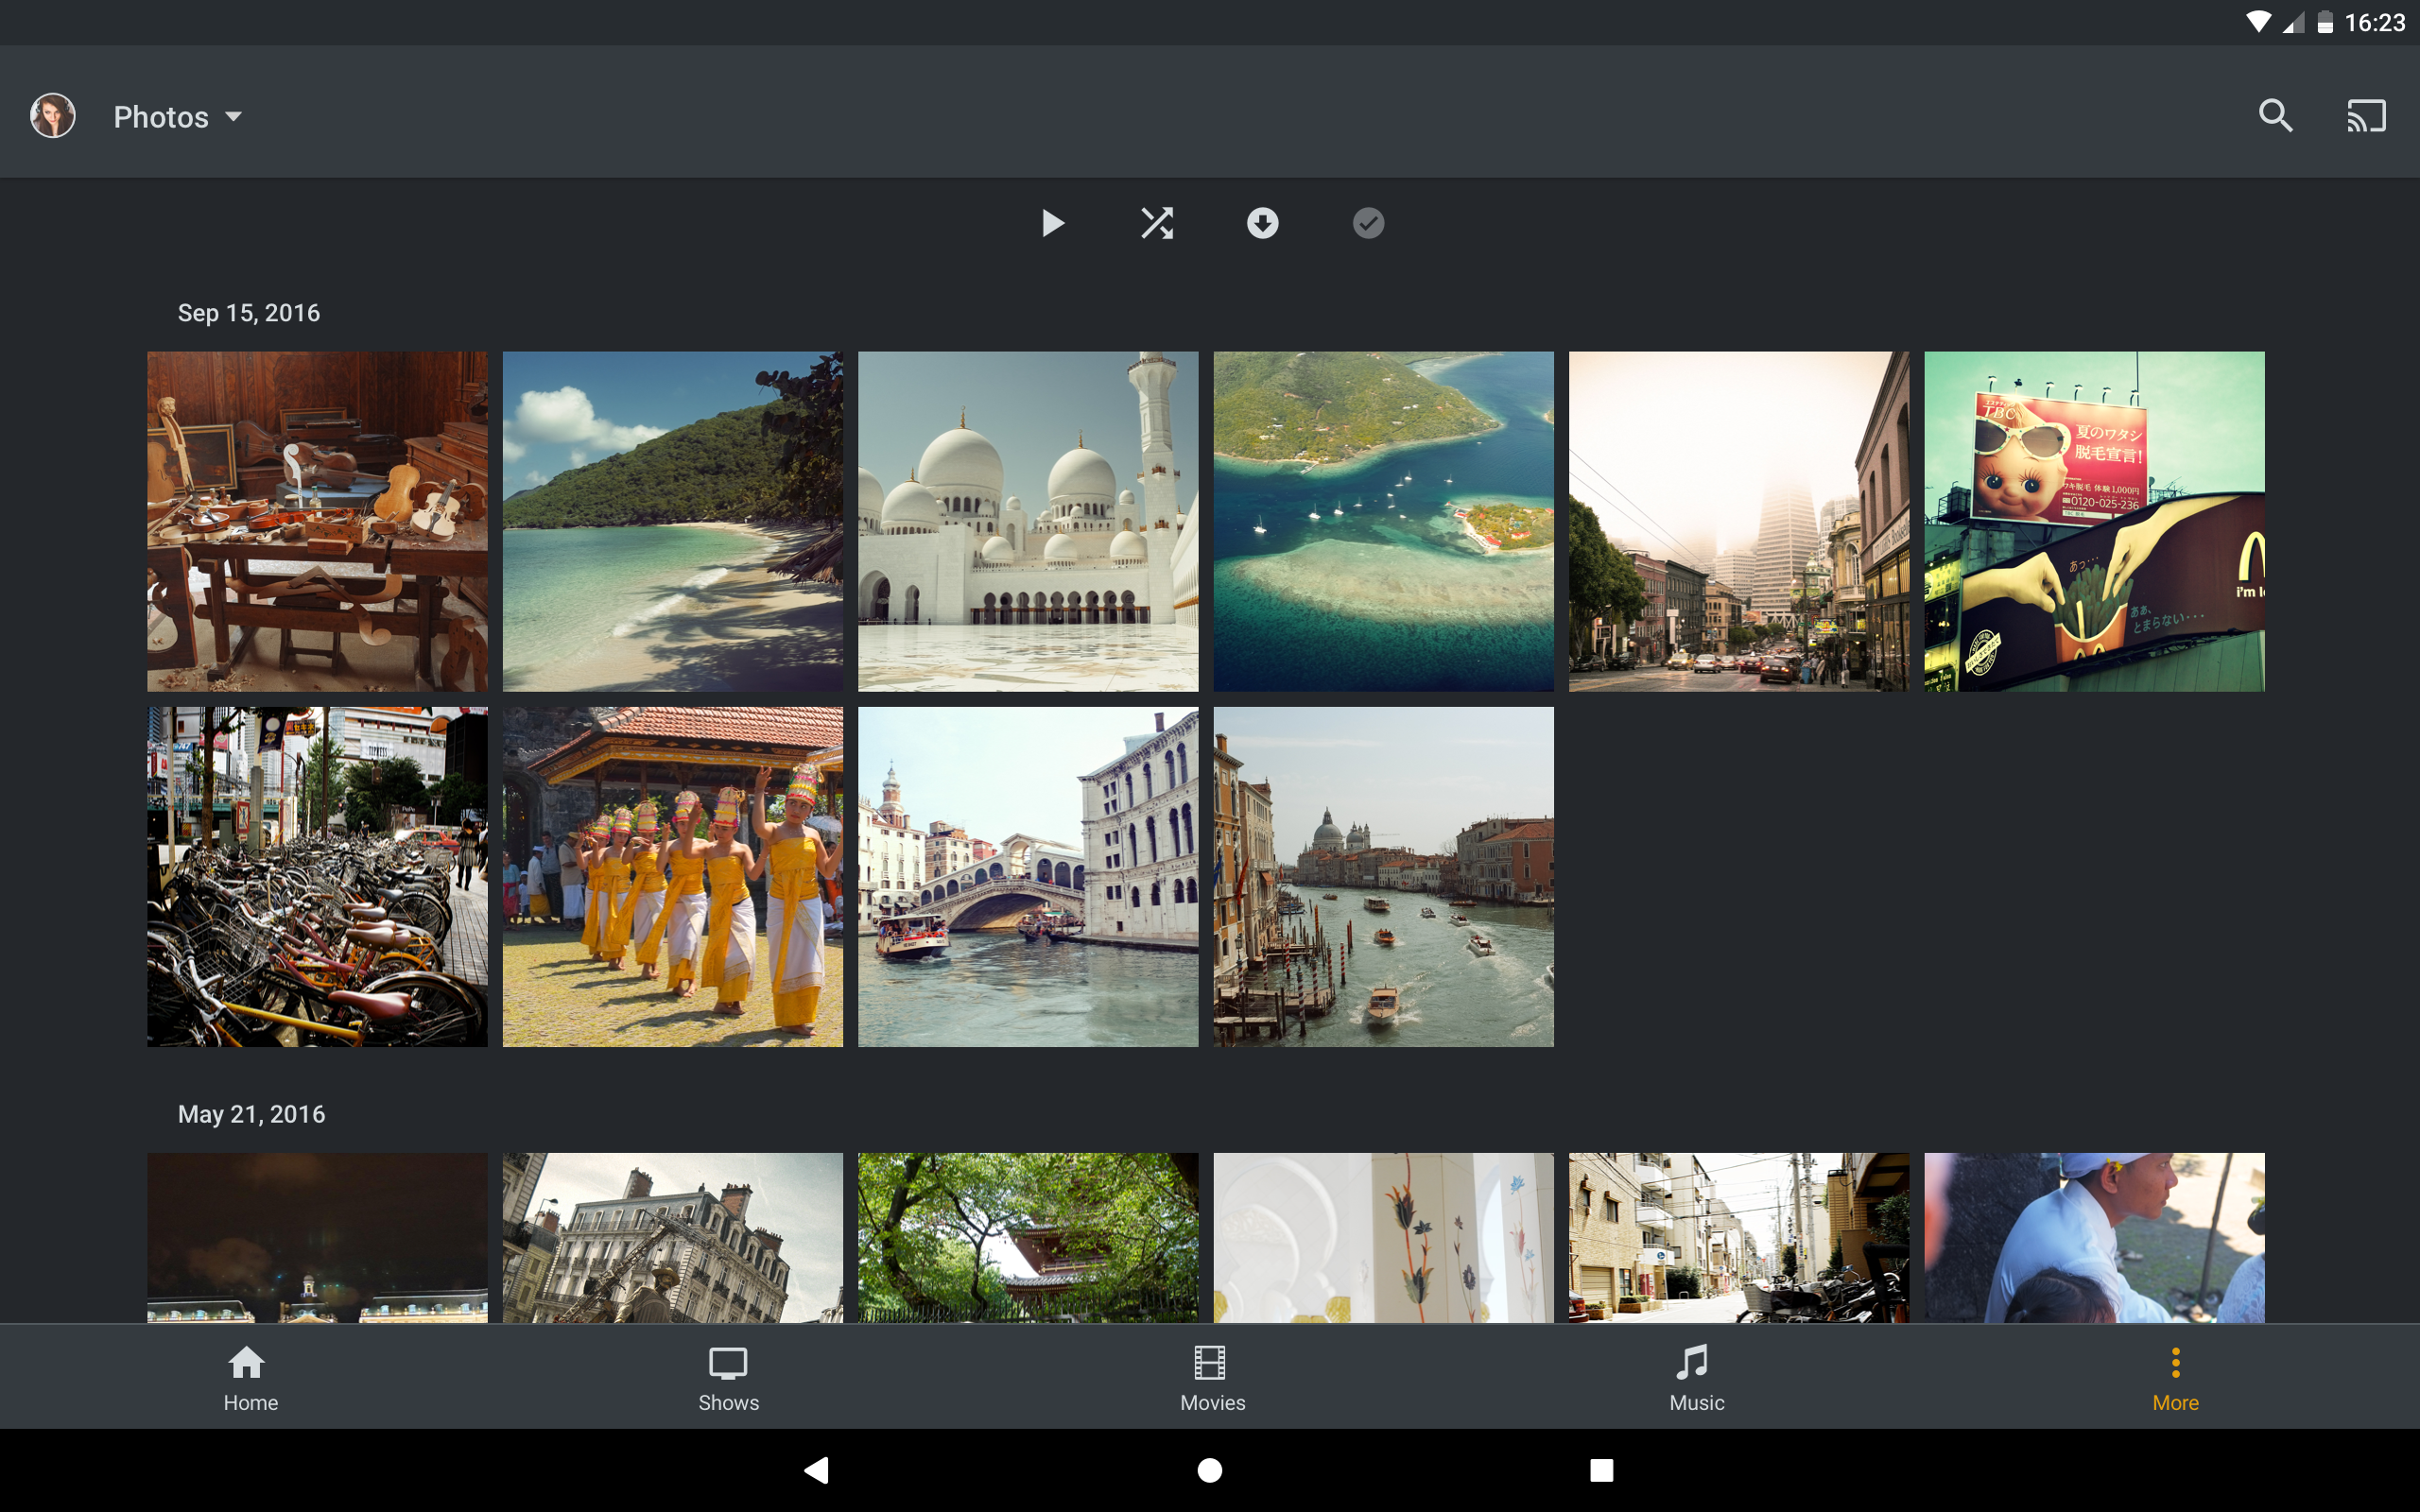Go to Home from the bottom bar
The width and height of the screenshot is (2420, 1512).
[x=249, y=1377]
